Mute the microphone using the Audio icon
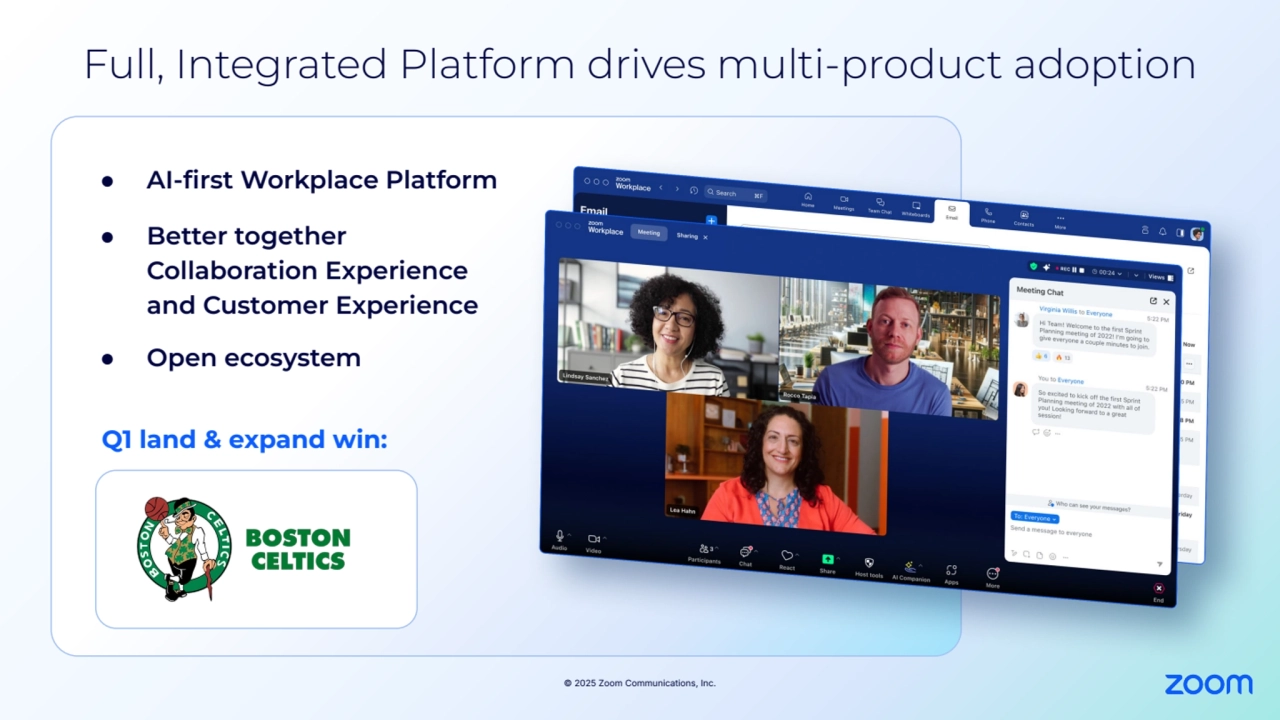This screenshot has width=1280, height=720. pos(559,536)
